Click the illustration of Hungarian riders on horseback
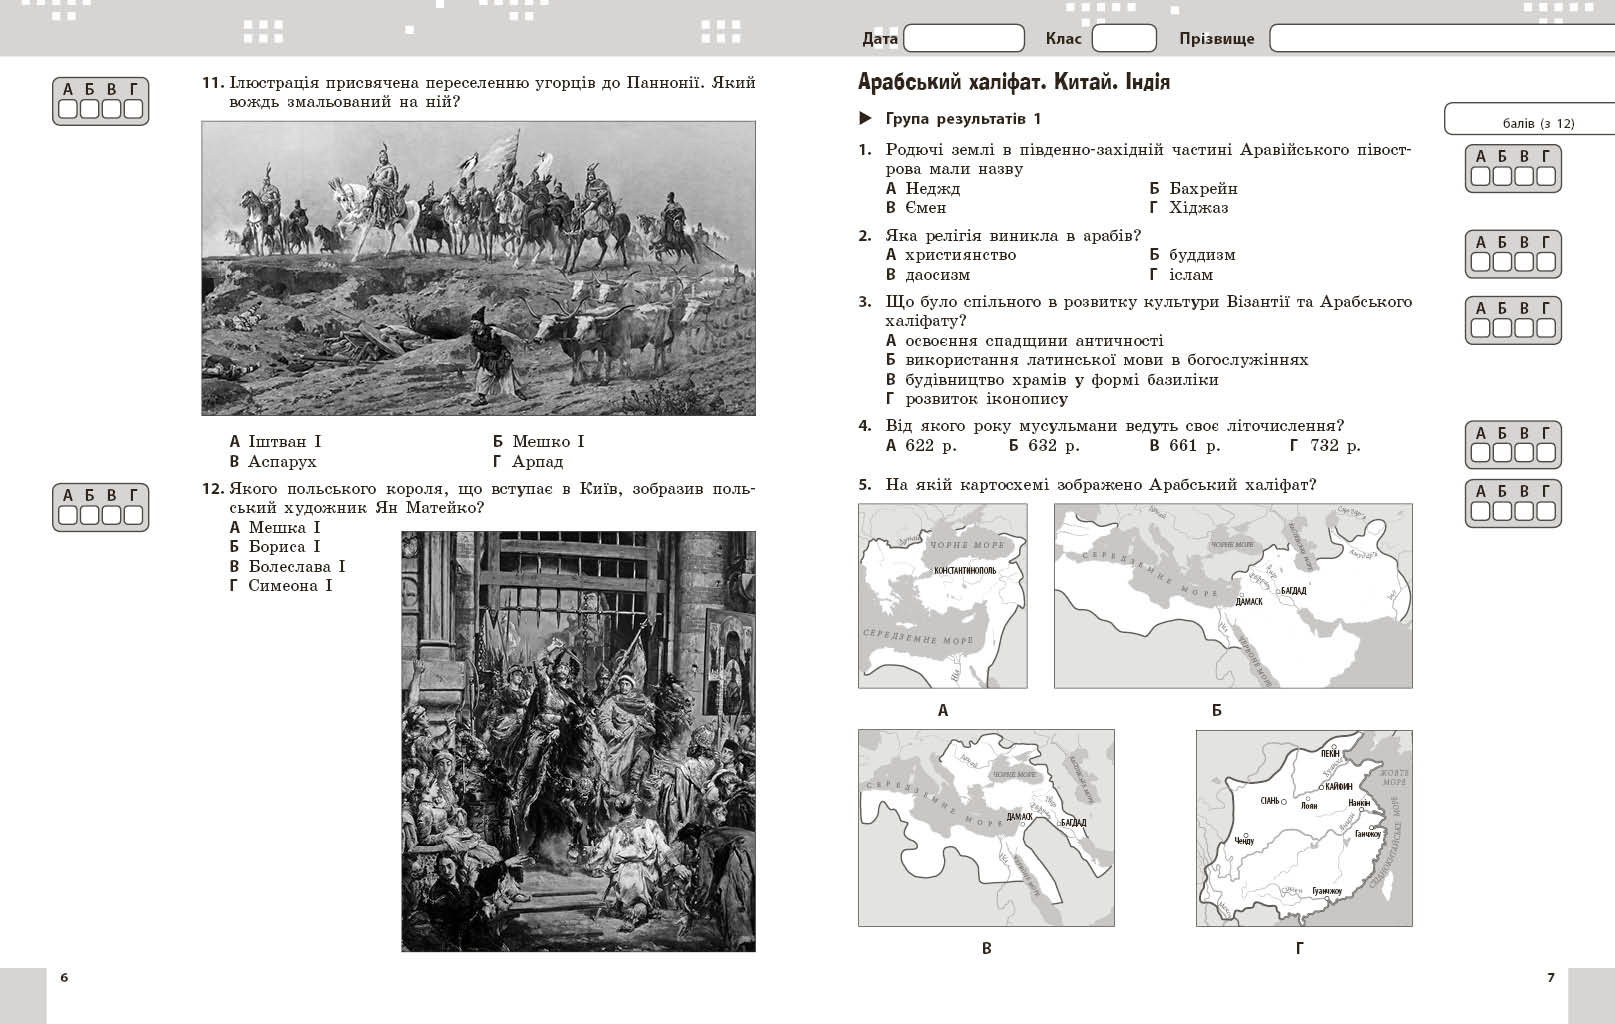The height and width of the screenshot is (1024, 1615). [x=478, y=268]
